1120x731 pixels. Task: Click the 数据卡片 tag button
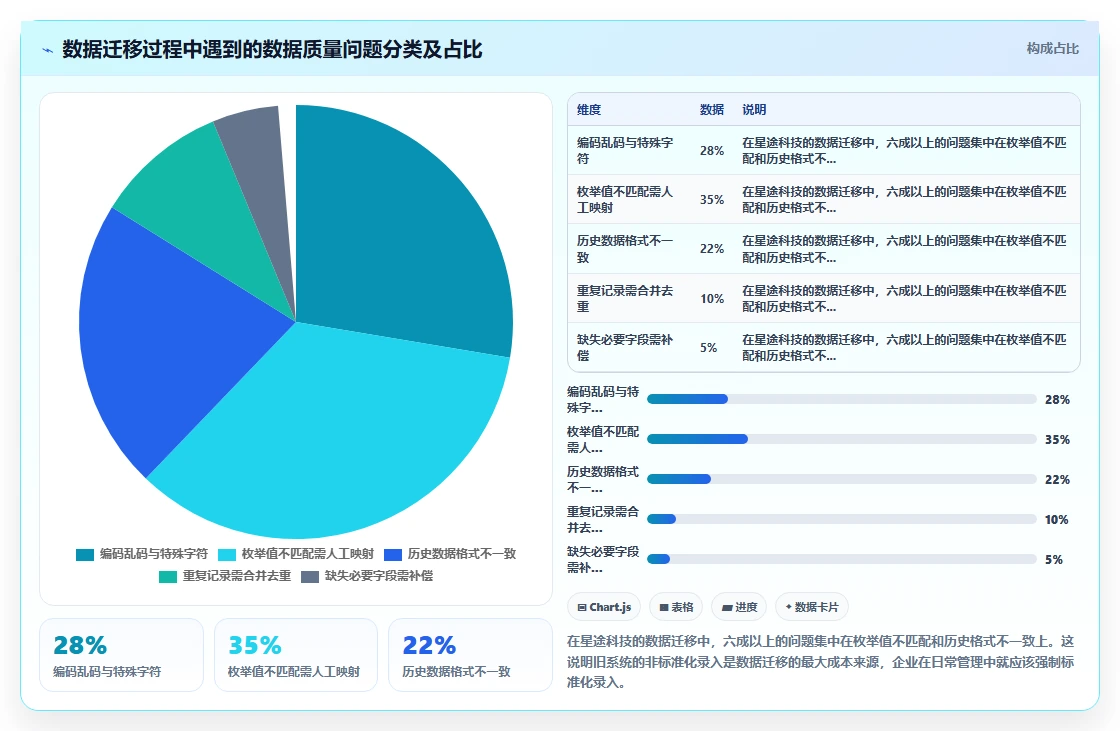click(812, 607)
